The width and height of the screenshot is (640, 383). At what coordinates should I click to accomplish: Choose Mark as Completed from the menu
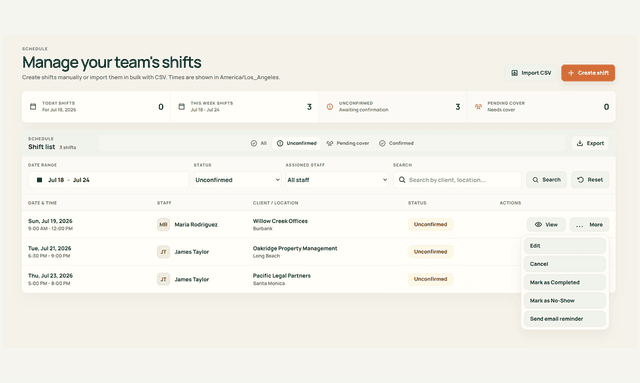(565, 282)
